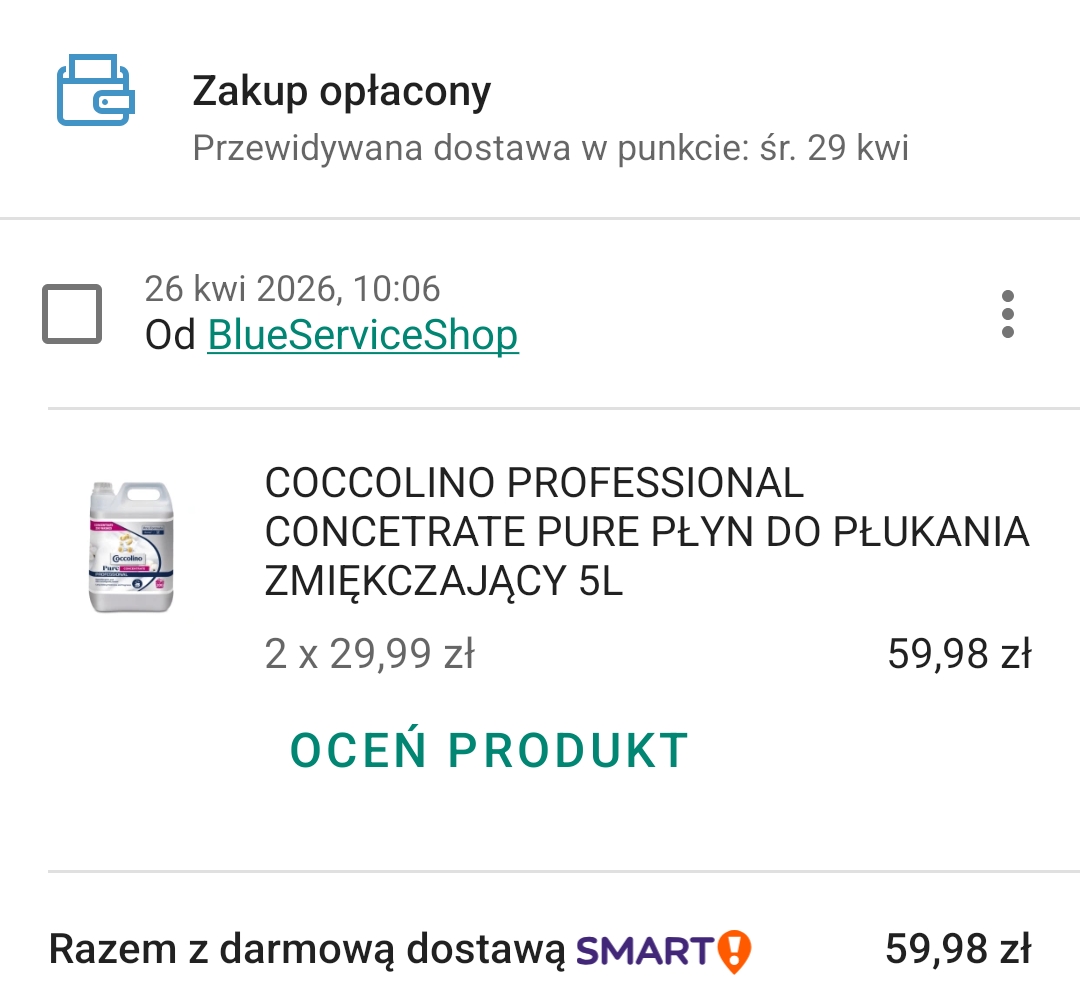Image resolution: width=1080 pixels, height=1005 pixels.
Task: Click the 10:06 purchase time stamp
Action: point(397,289)
